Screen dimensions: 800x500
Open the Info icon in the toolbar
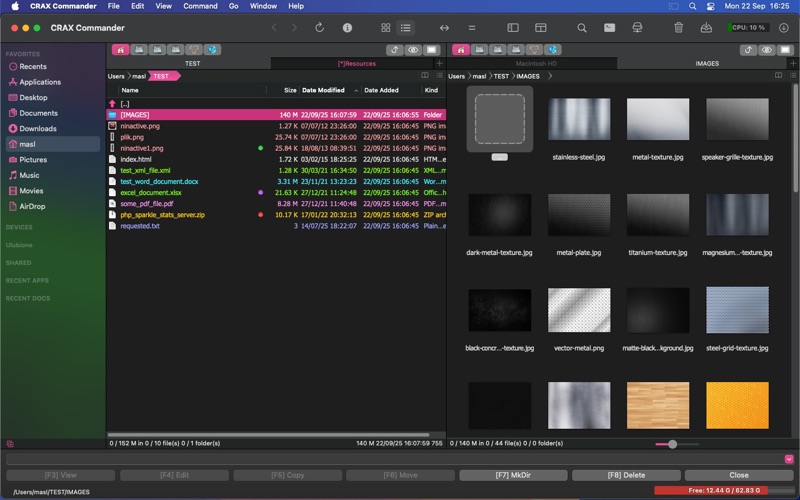(x=346, y=28)
